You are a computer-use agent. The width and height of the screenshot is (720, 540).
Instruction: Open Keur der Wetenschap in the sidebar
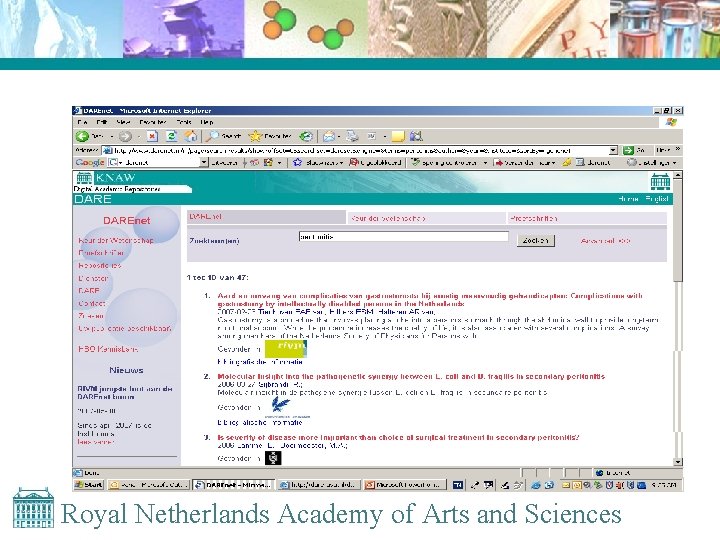tap(116, 240)
